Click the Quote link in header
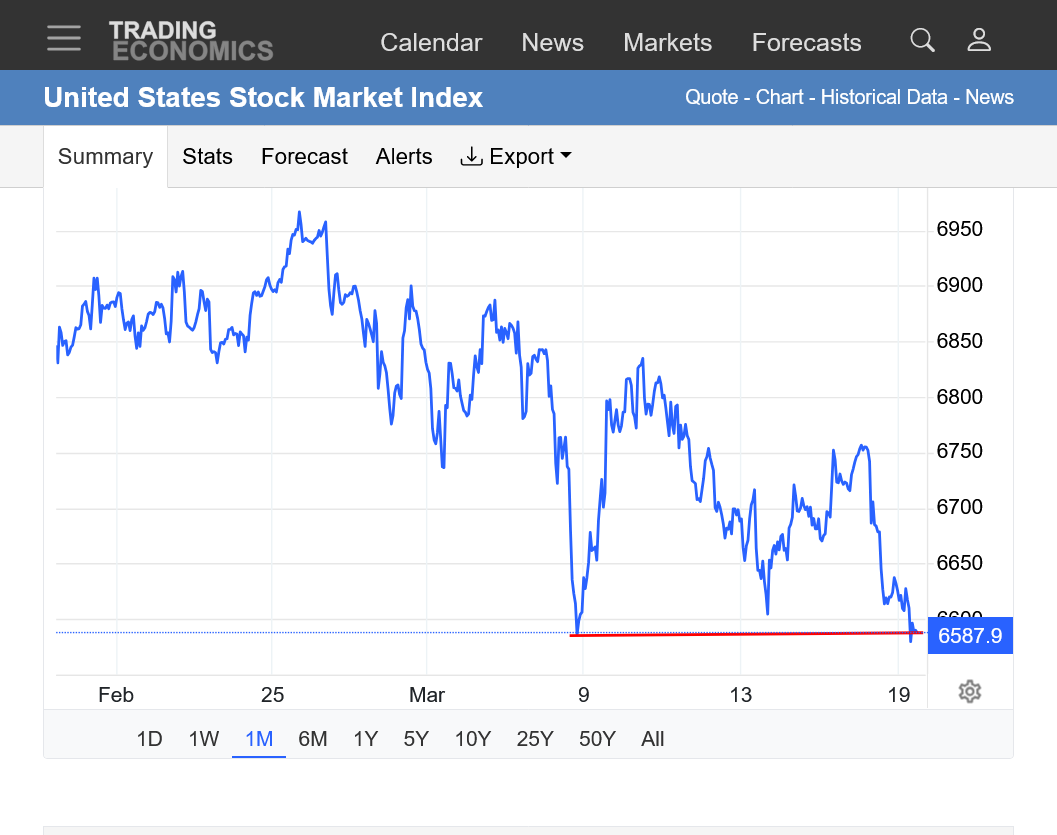Screen dimensions: 1057x835 click(711, 98)
